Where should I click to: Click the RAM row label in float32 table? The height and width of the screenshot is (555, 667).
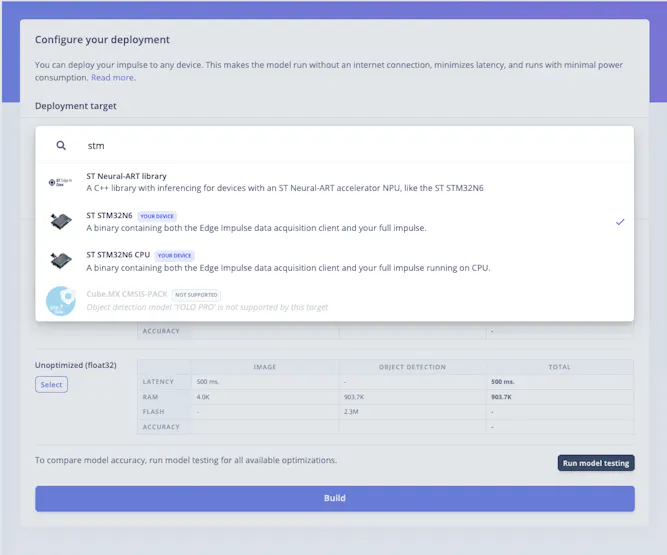150,397
